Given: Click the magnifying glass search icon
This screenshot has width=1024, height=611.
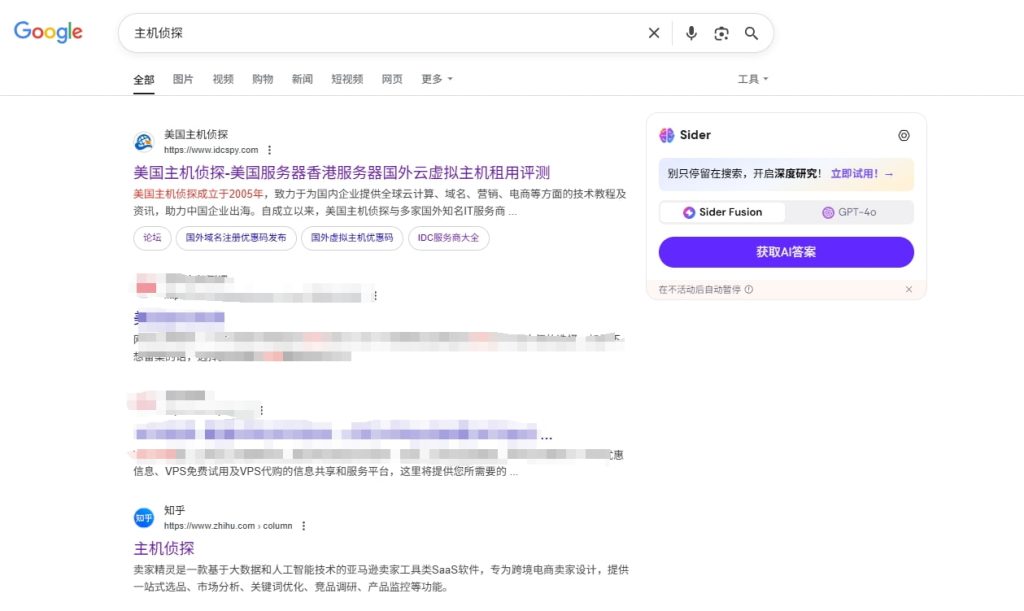Looking at the screenshot, I should click(x=752, y=33).
